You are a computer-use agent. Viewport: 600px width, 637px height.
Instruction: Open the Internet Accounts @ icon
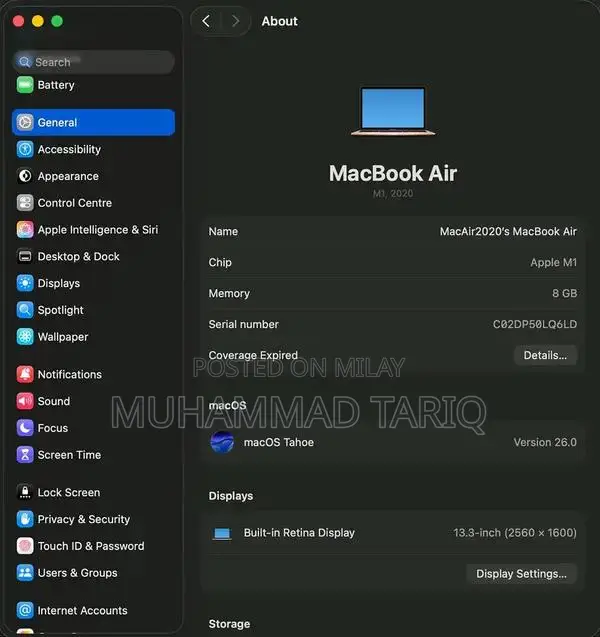pos(25,610)
